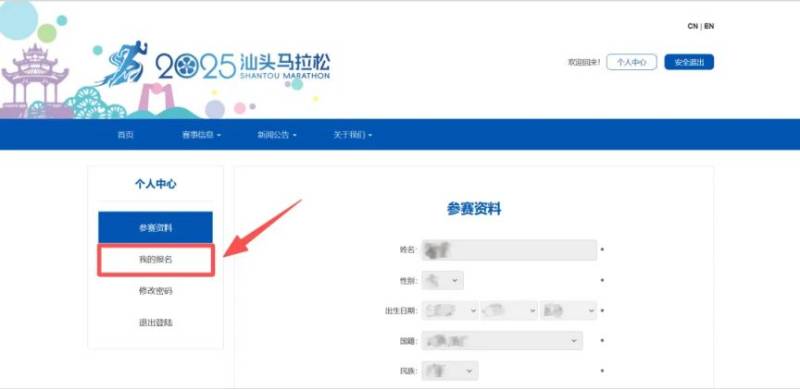Open 修改密码 in the sidebar

155,291
